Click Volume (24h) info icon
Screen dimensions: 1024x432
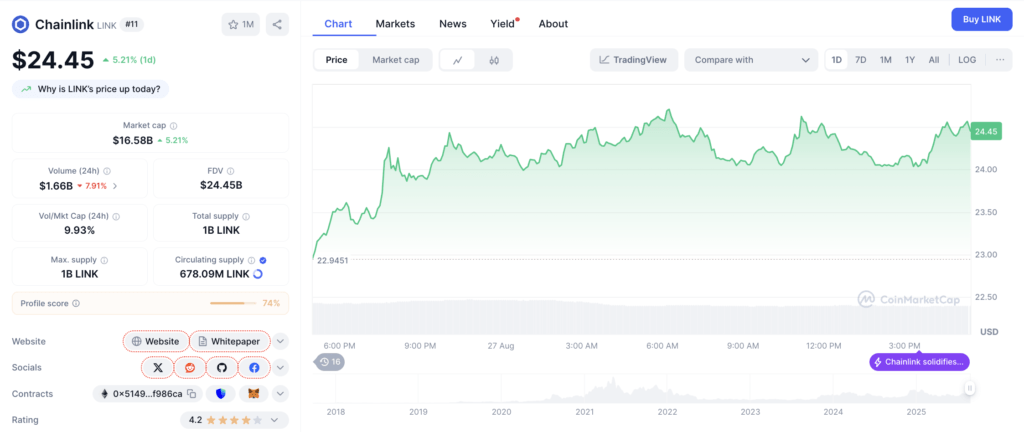tap(107, 171)
